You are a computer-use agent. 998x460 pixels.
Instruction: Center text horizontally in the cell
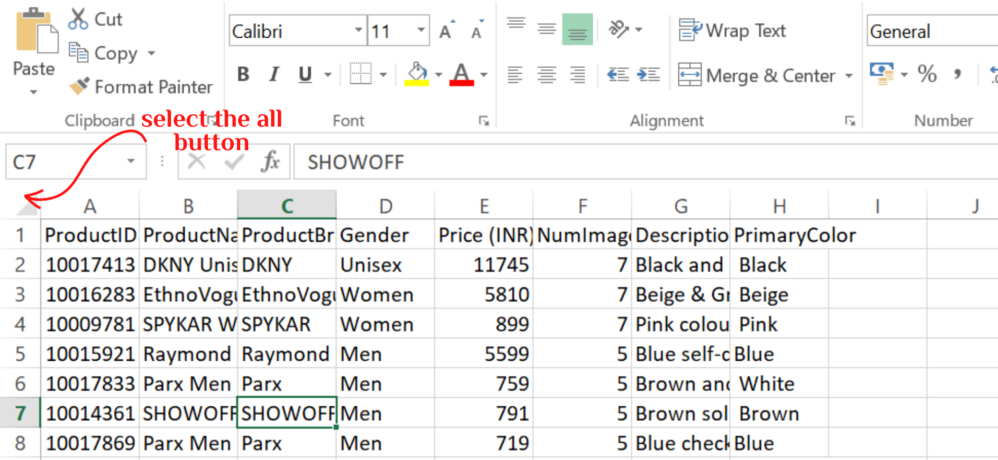pyautogui.click(x=547, y=75)
